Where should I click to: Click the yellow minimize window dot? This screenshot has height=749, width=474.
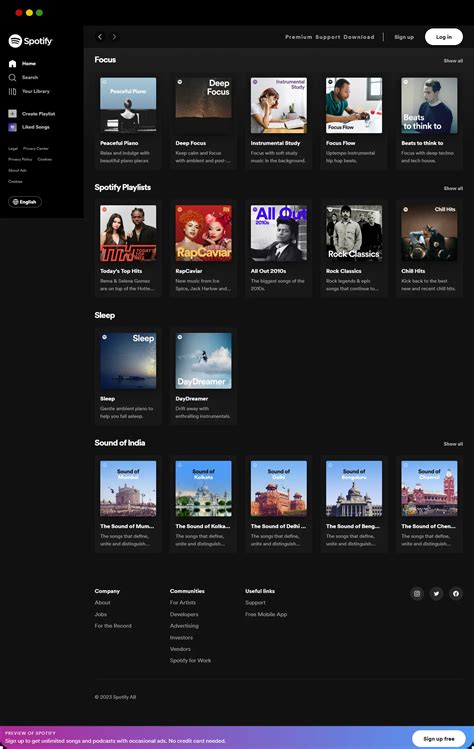click(29, 12)
